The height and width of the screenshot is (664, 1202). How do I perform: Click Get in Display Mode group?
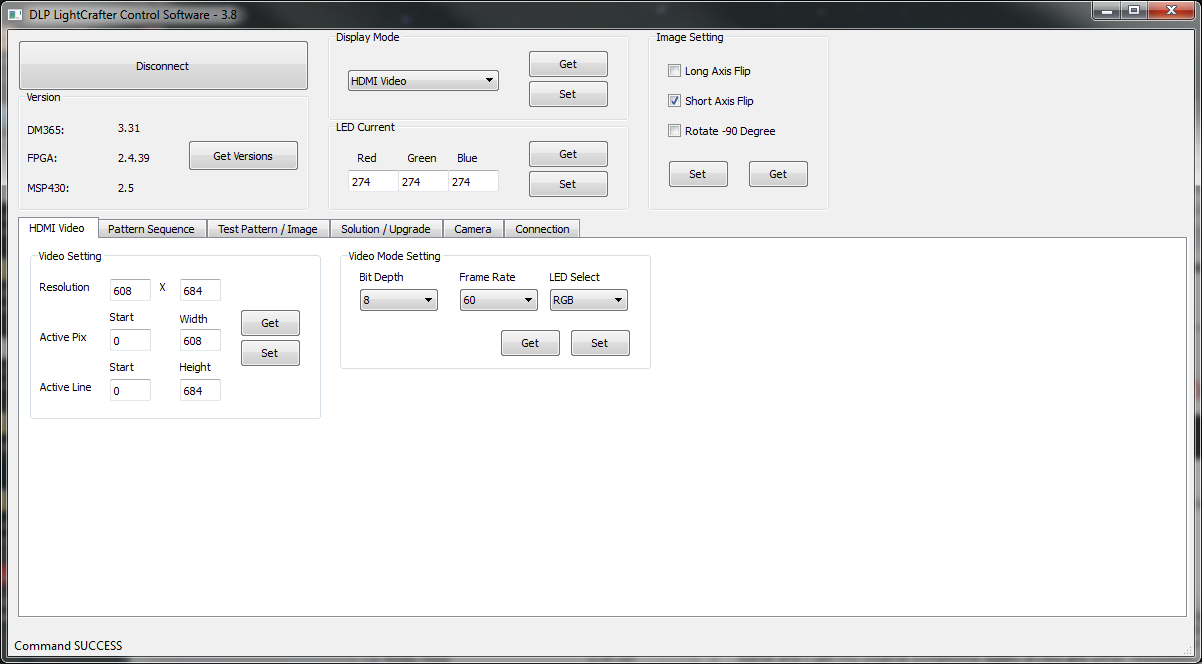tap(568, 64)
